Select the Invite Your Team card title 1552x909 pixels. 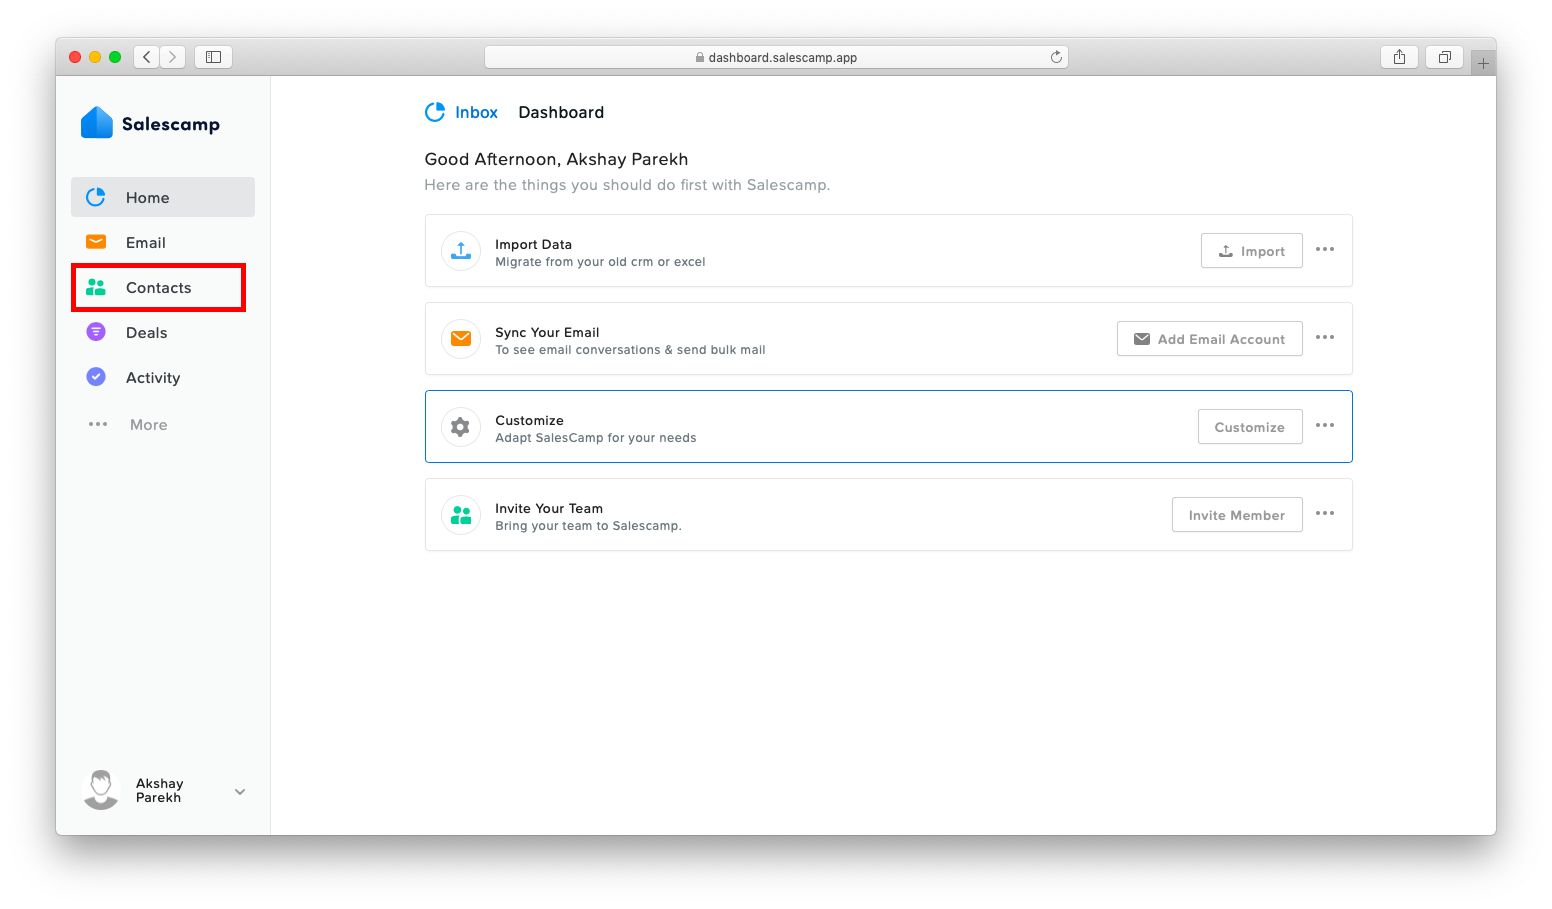549,508
